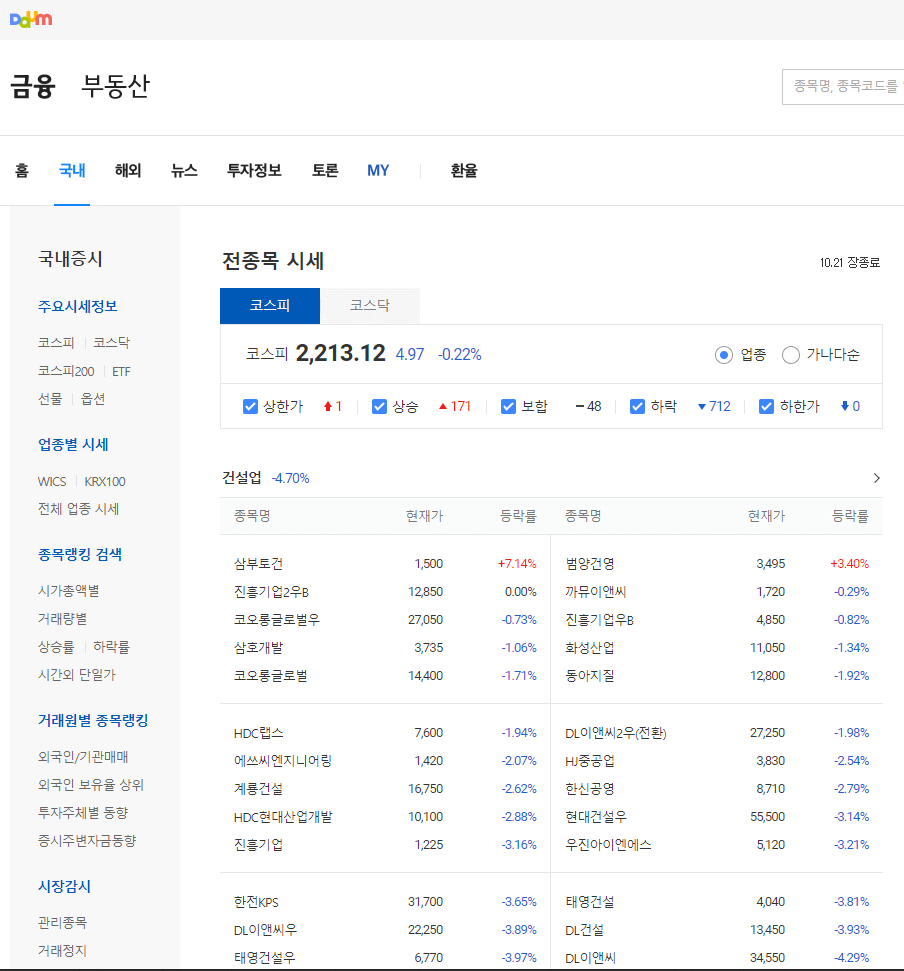Open the MY menu
904x971 pixels.
[x=378, y=171]
